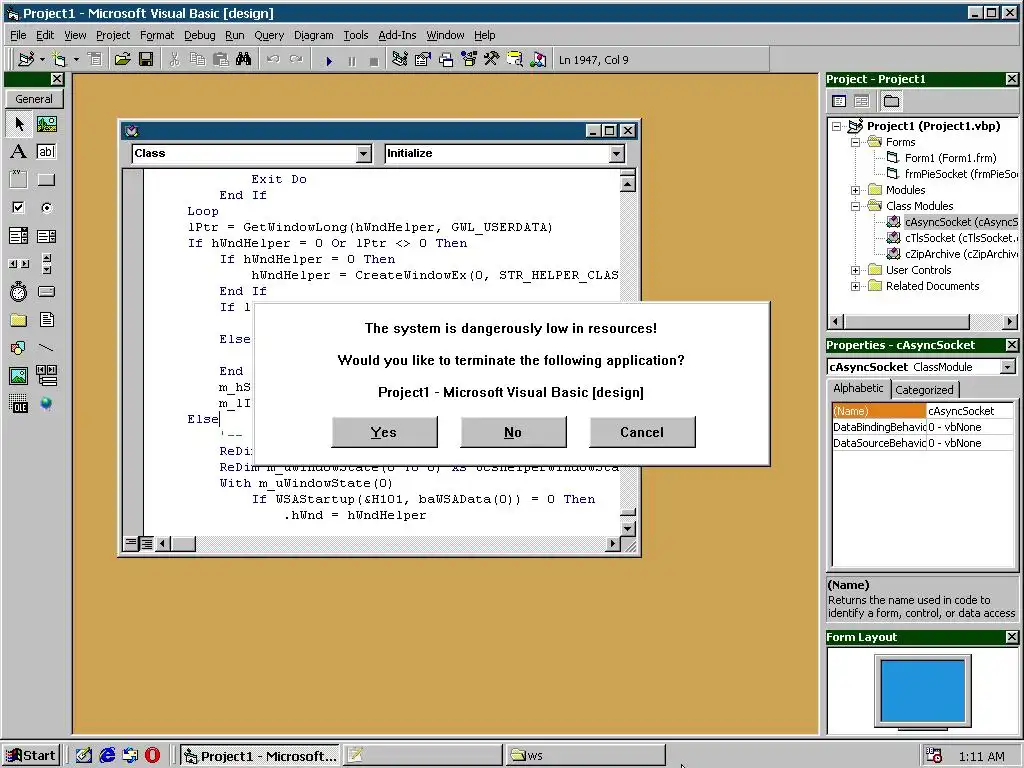Select the Image control in the toolbox

(x=18, y=376)
